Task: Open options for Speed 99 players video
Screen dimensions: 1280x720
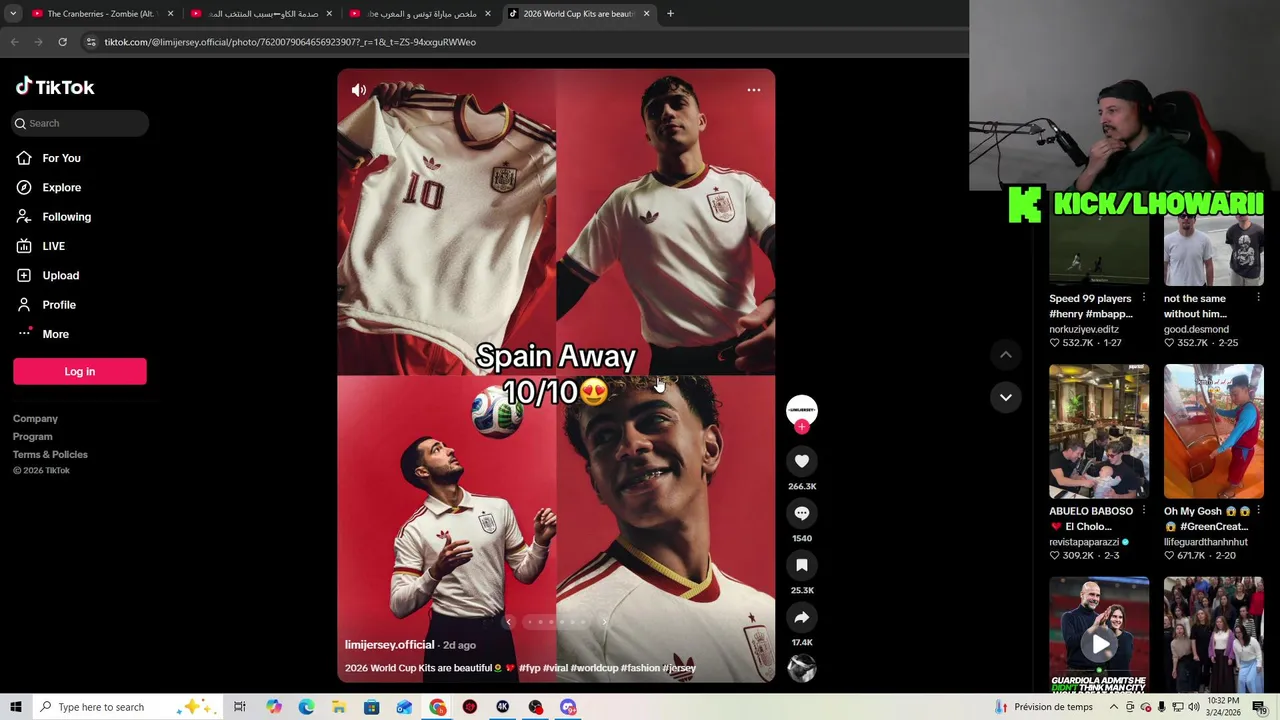Action: tap(1144, 298)
